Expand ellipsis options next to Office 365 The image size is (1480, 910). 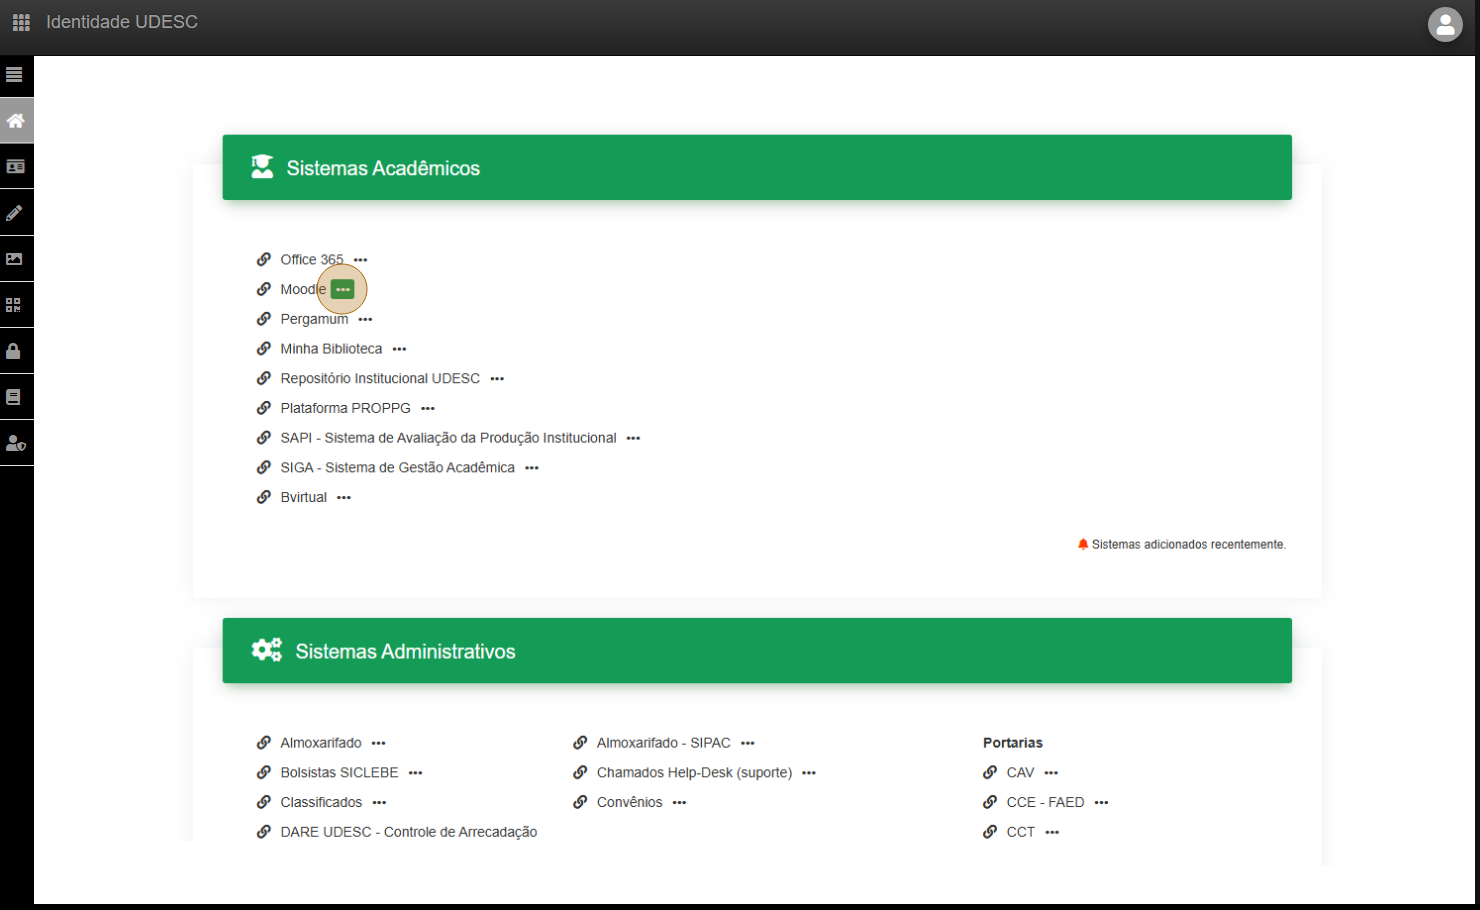point(360,260)
